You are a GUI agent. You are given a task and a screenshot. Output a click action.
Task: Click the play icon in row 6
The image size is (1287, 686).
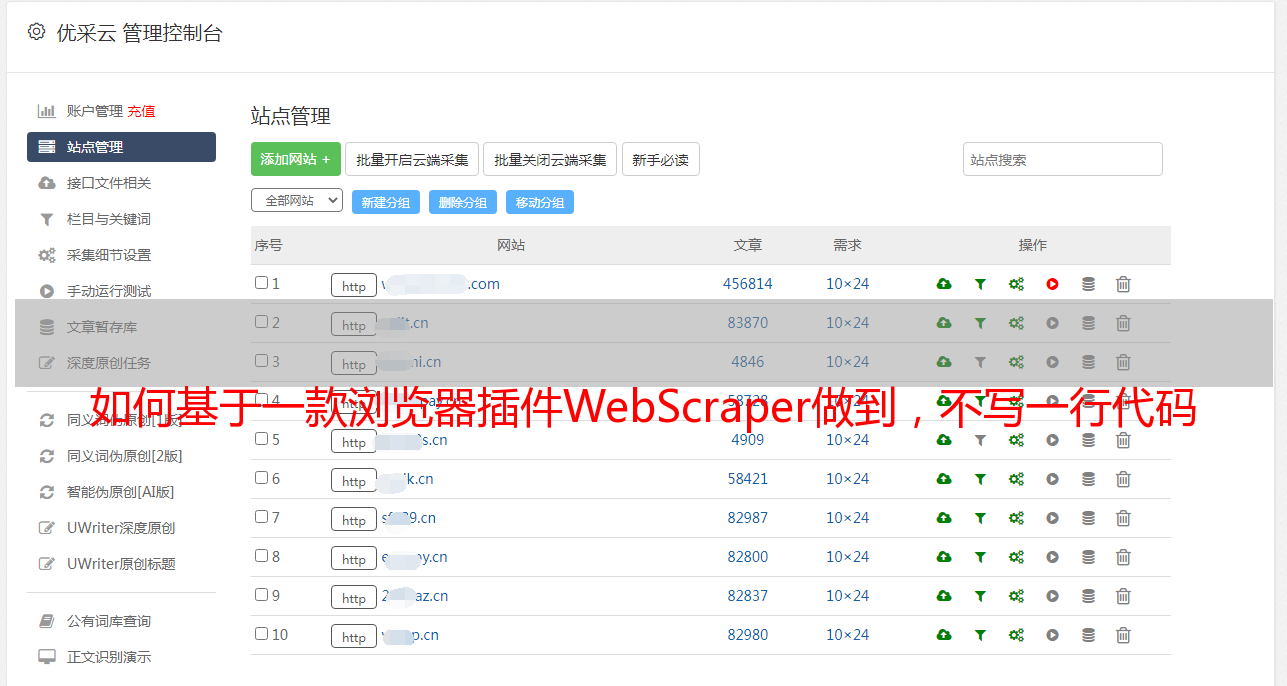(x=1052, y=479)
